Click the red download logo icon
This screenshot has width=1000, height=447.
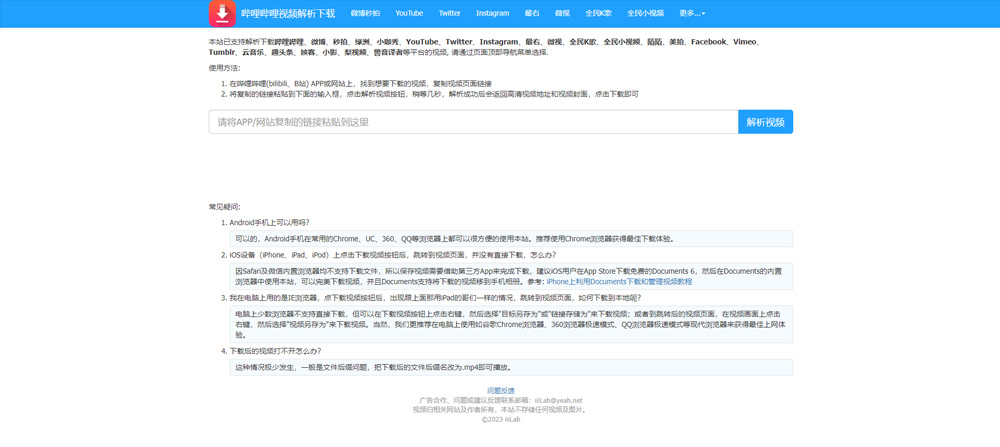tap(222, 14)
